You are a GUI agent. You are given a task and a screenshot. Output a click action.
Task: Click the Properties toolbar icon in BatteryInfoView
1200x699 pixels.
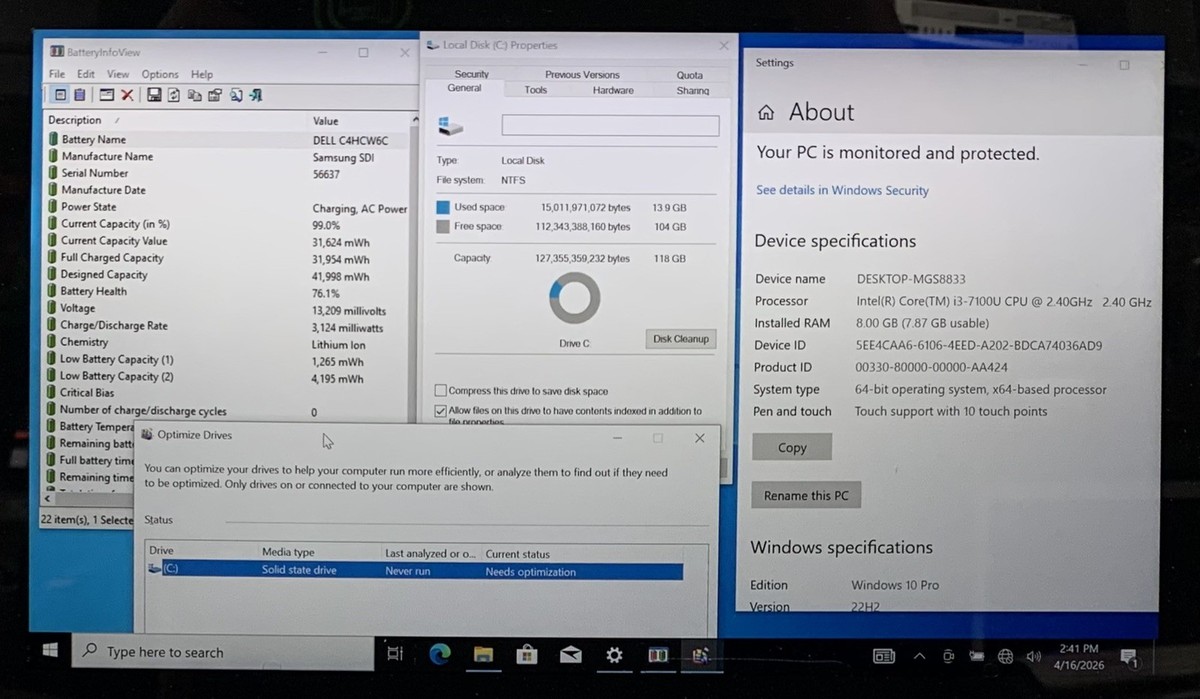(215, 95)
